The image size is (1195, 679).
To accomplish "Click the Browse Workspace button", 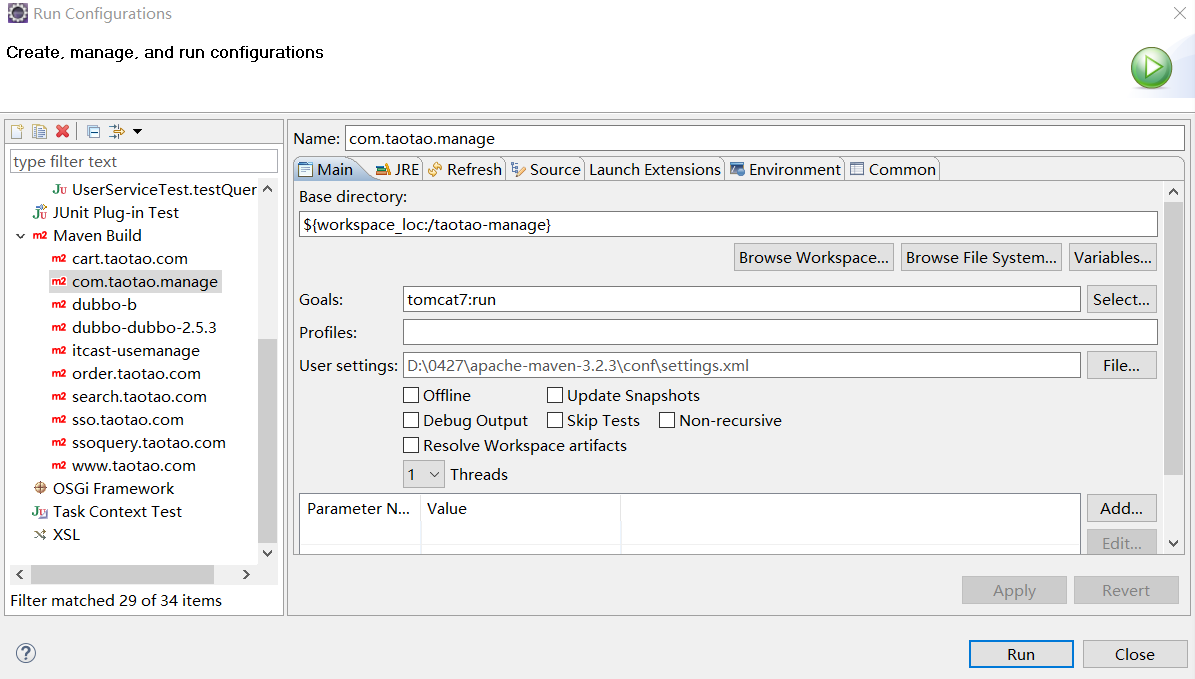I will 813,258.
